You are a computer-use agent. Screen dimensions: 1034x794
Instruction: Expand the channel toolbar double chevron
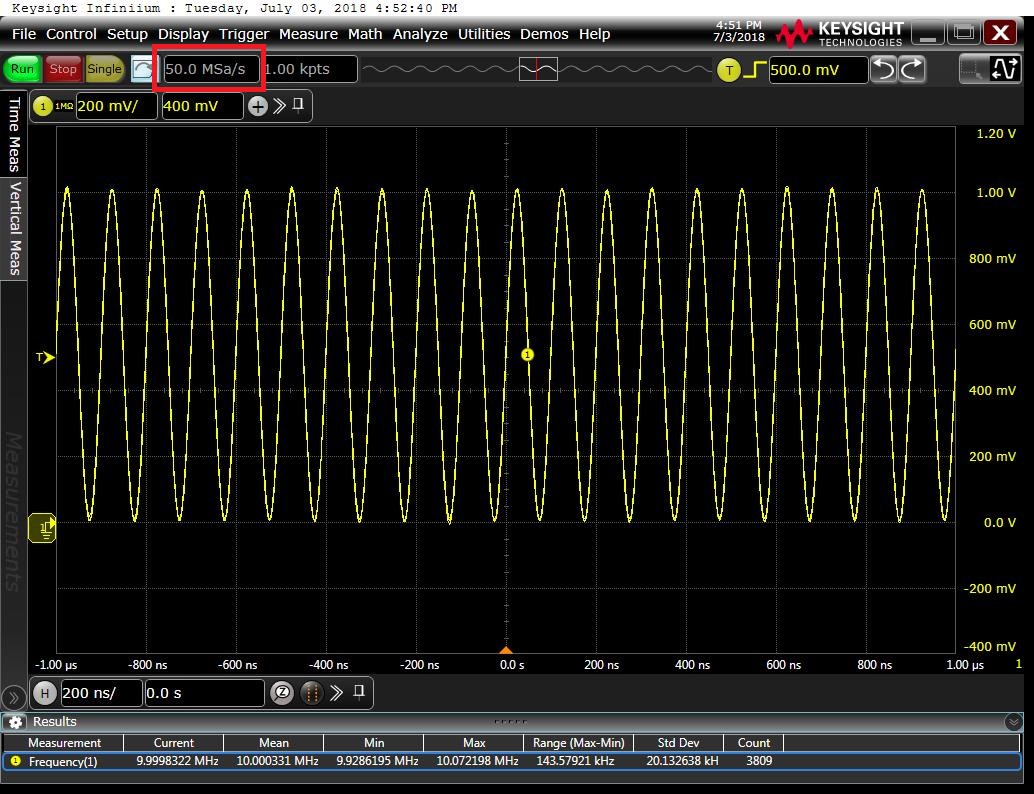(279, 106)
